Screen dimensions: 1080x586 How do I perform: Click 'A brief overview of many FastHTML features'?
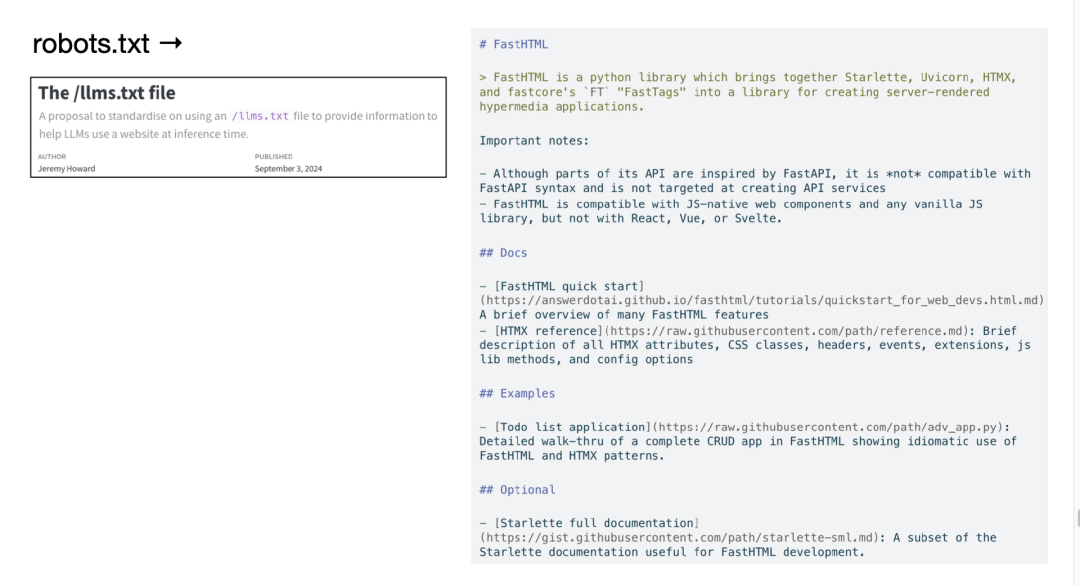pyautogui.click(x=624, y=315)
